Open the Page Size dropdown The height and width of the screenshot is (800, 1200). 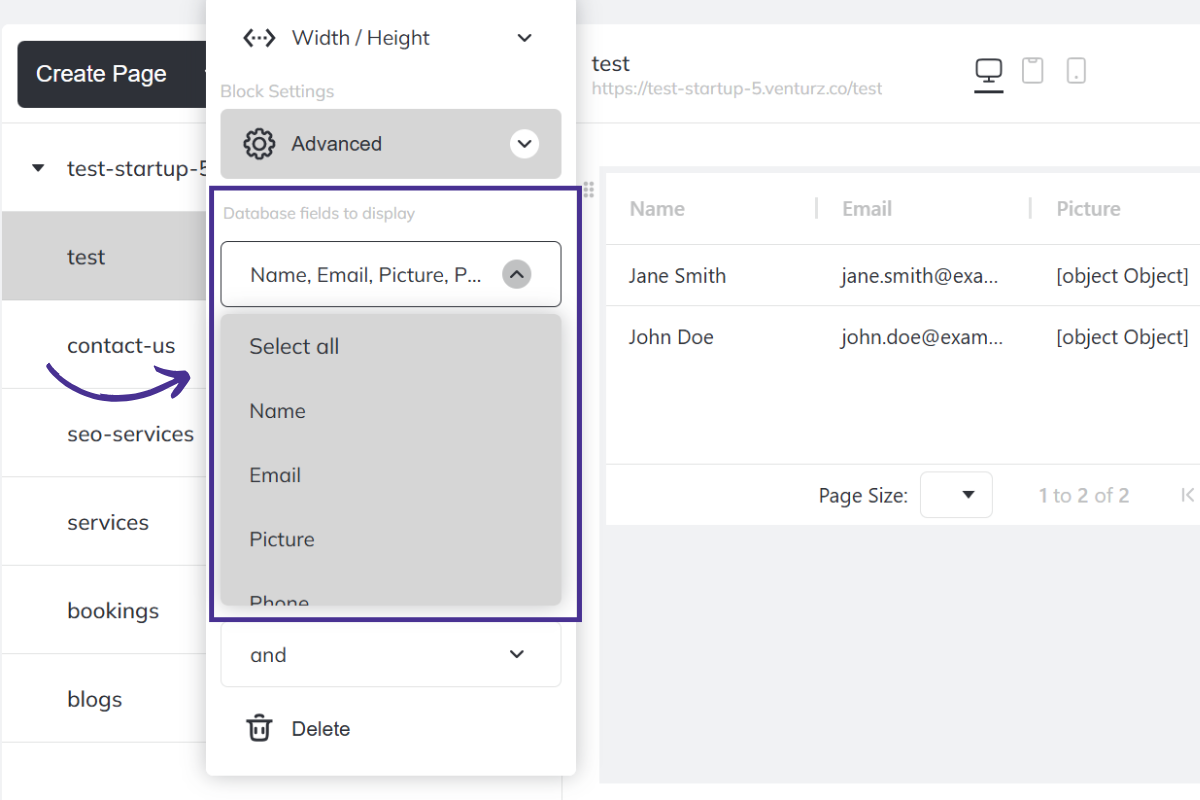[956, 495]
